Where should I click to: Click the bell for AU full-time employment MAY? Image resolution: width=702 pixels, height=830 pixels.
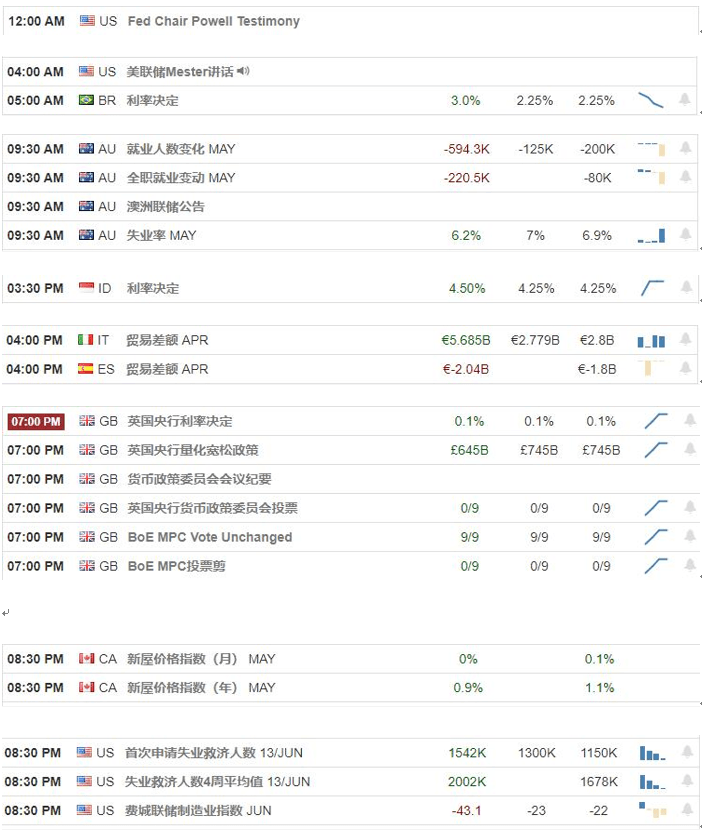coord(685,177)
